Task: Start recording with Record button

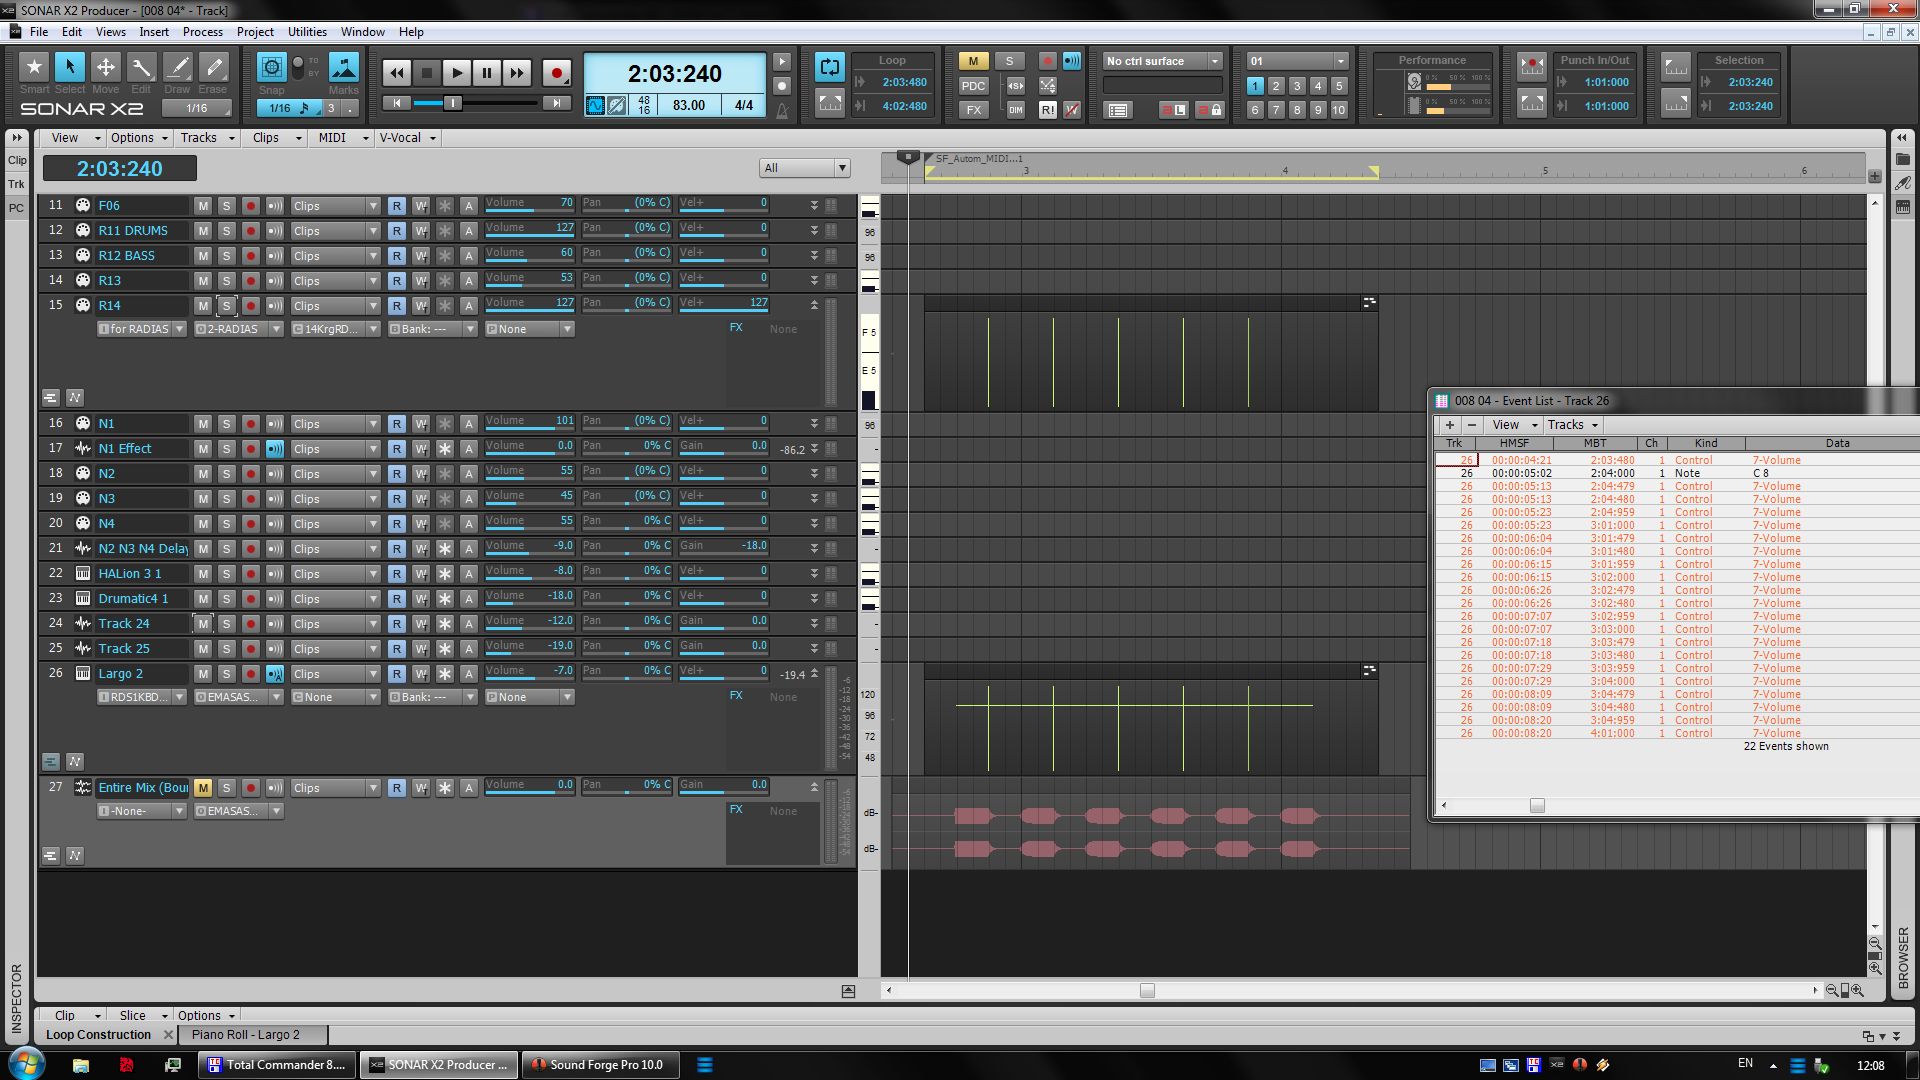Action: pos(557,73)
